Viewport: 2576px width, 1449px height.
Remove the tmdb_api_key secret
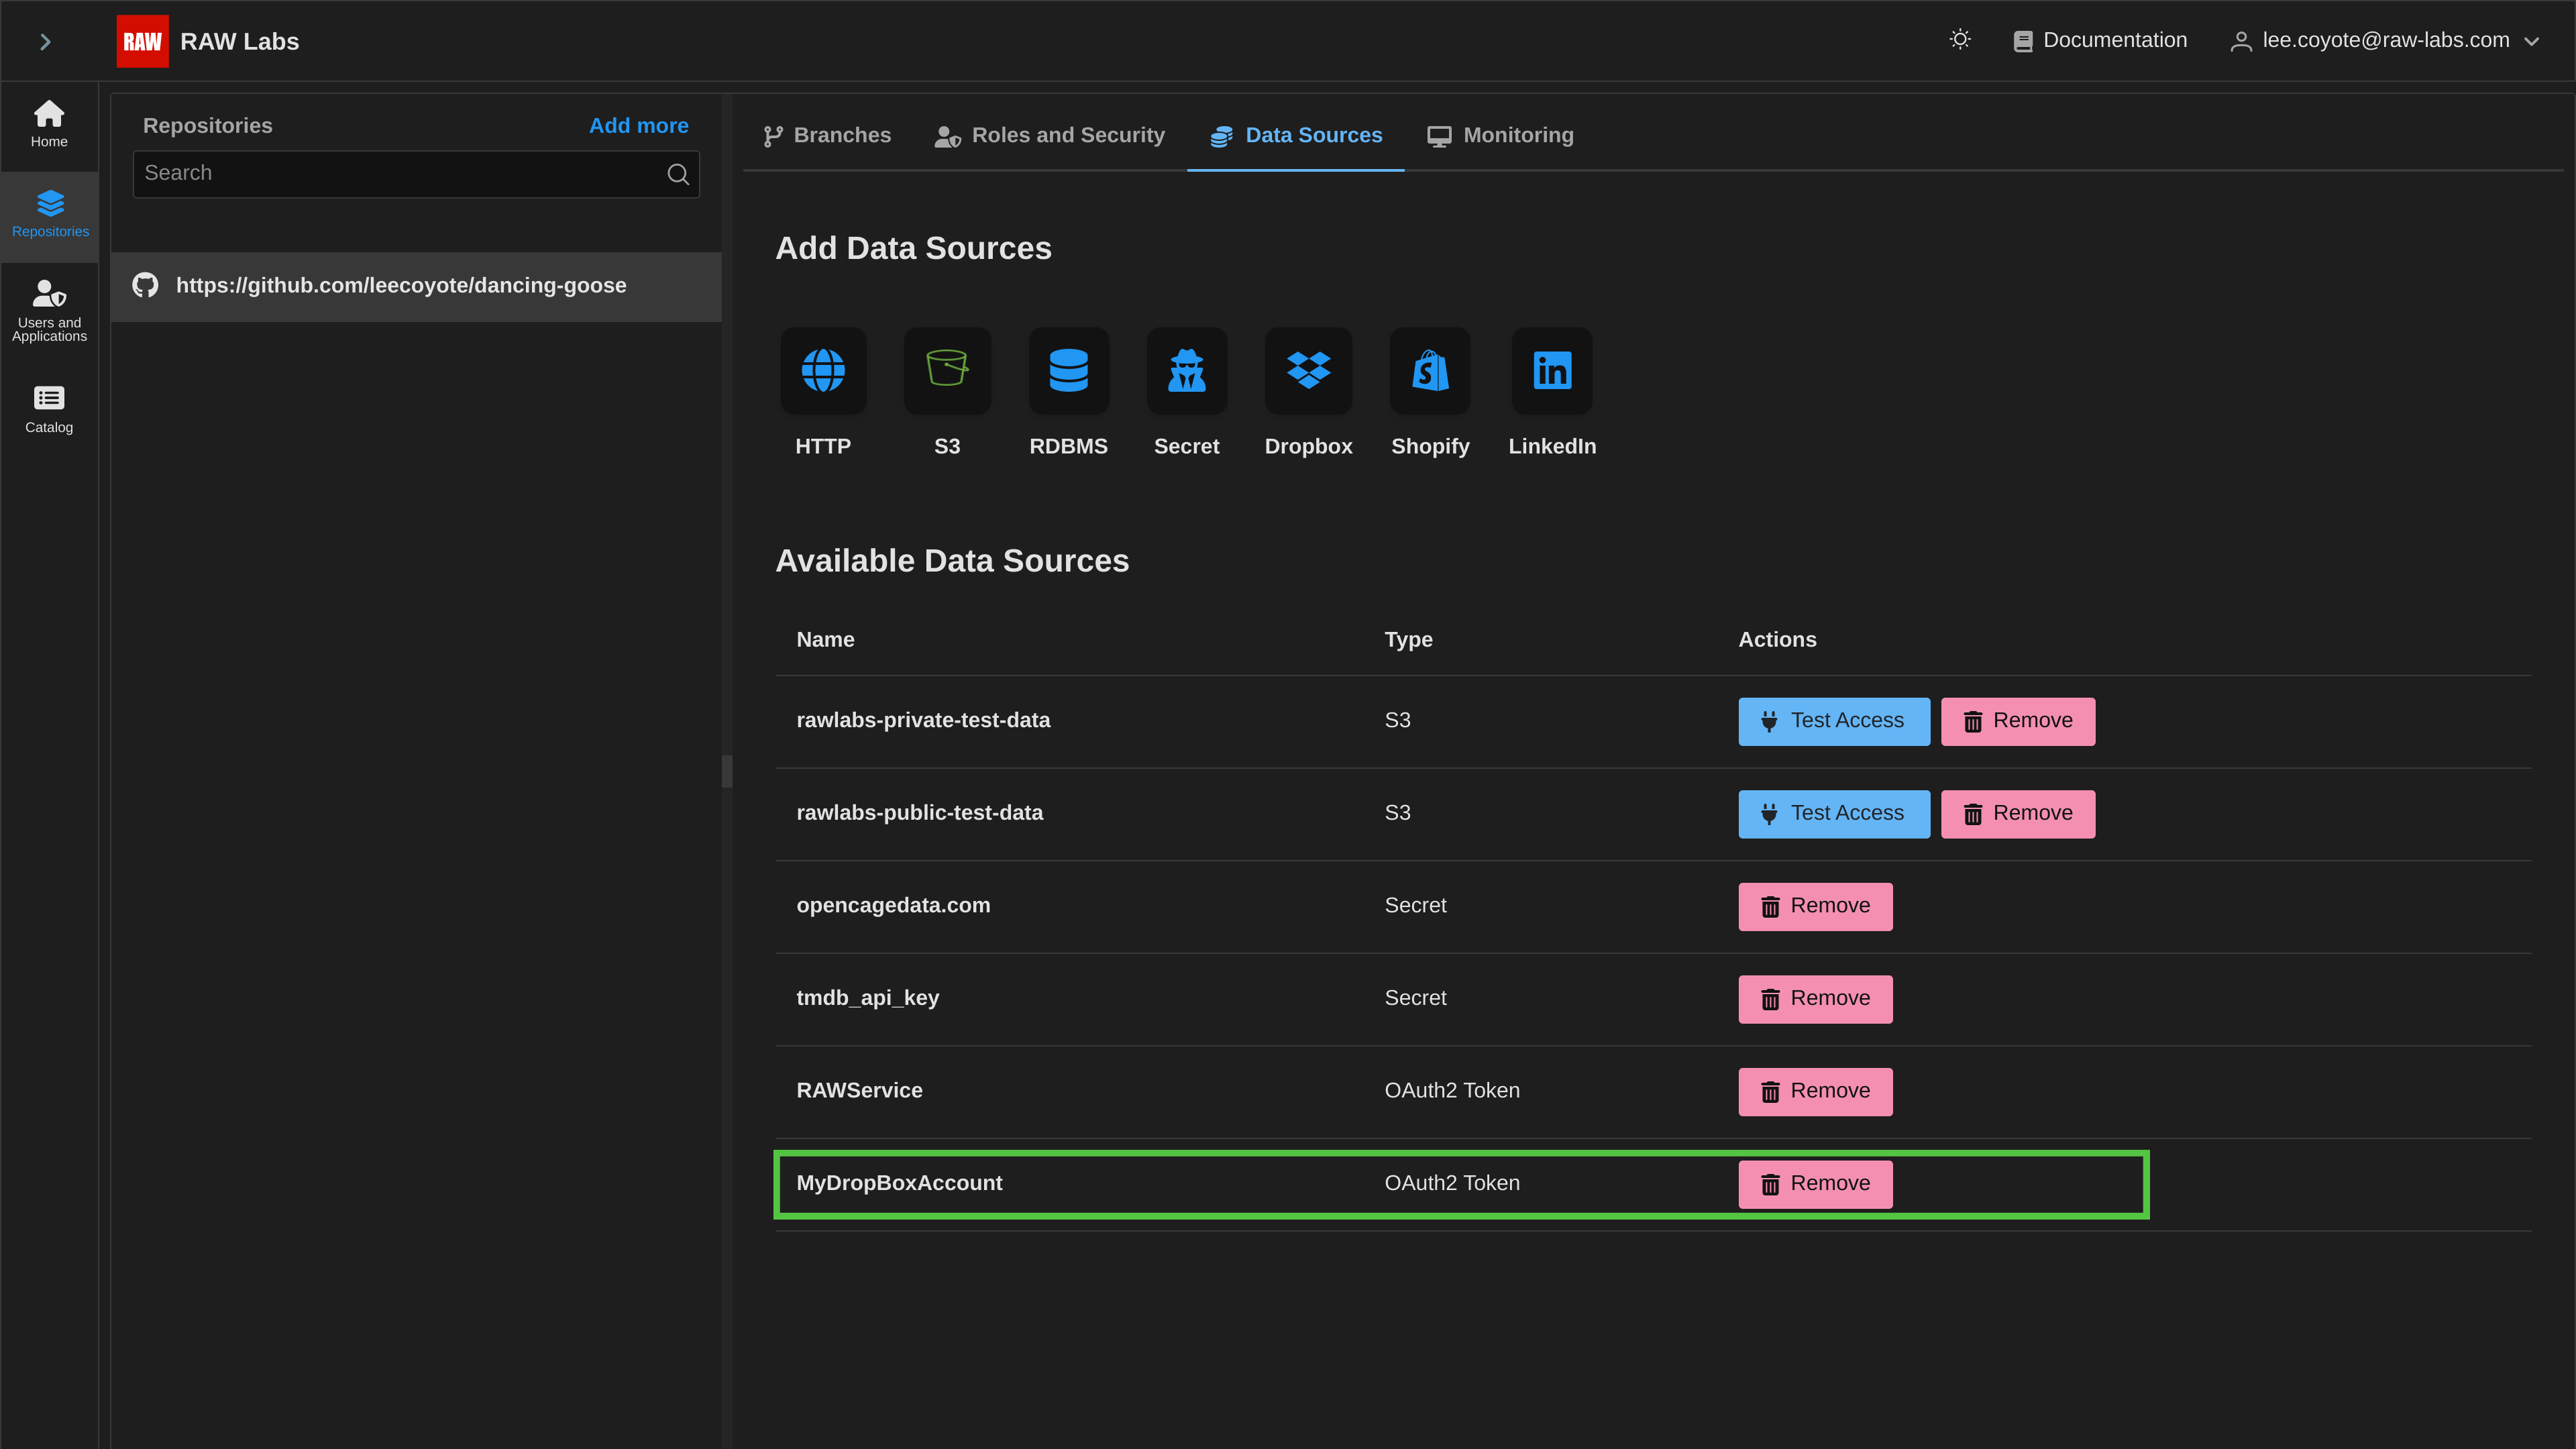[x=1815, y=999]
